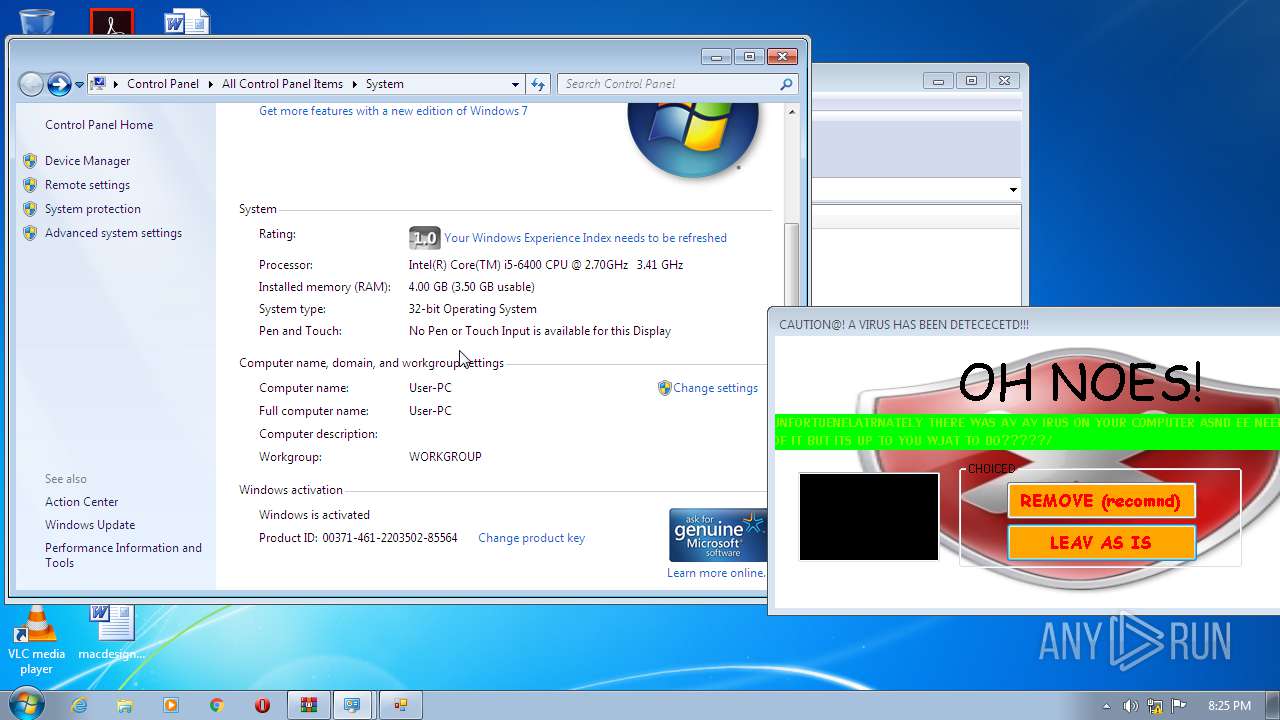The height and width of the screenshot is (720, 1280).
Task: Open Windows Experience Index refresh link
Action: (585, 238)
